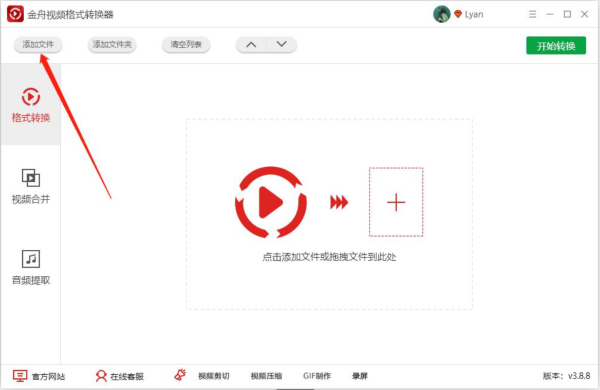Click the dashed plus add-file box
This screenshot has height=390, width=600.
[396, 202]
